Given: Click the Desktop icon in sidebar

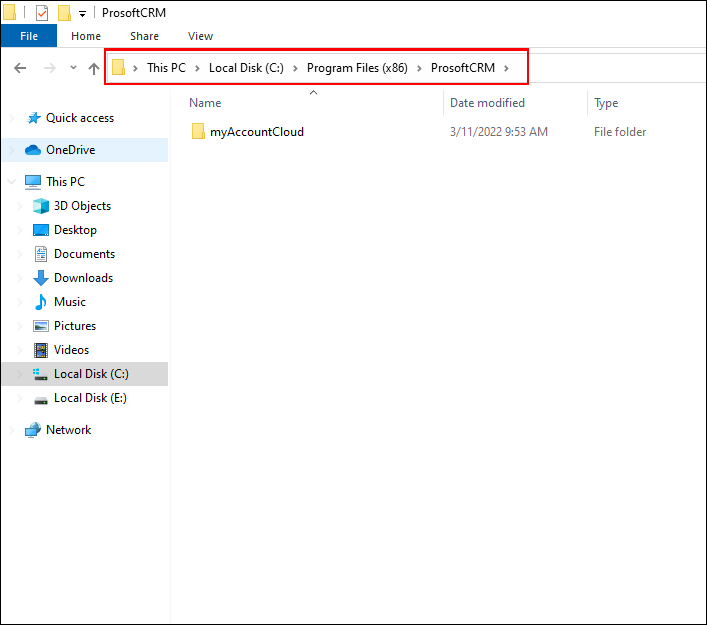Looking at the screenshot, I should point(41,230).
